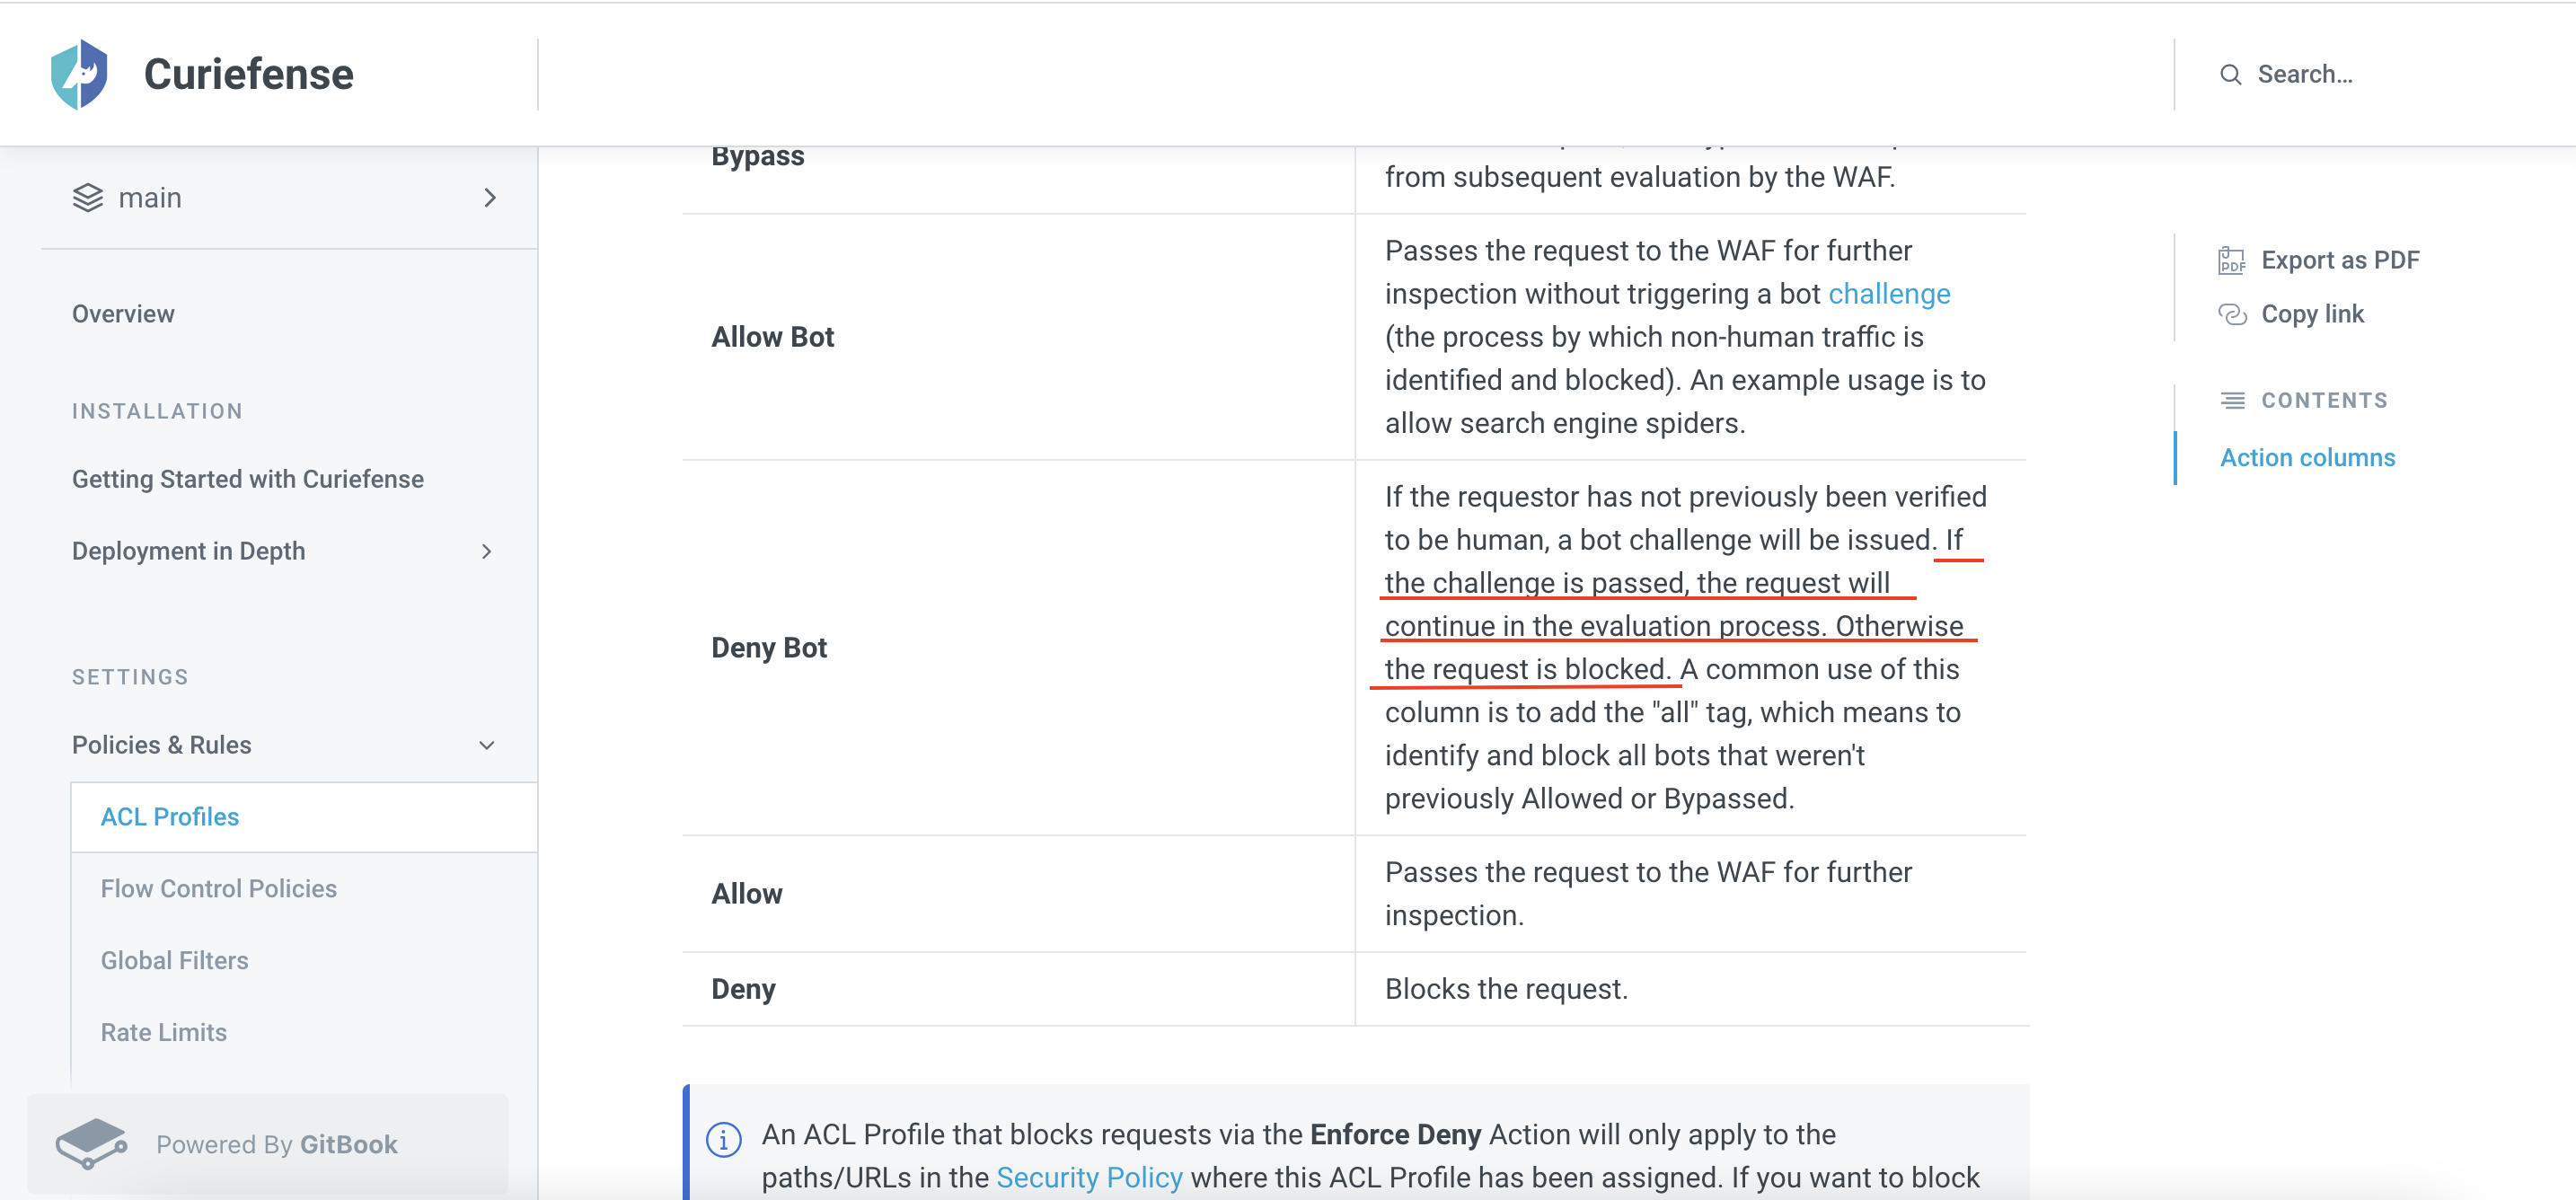Open Flow Control Policies page
This screenshot has width=2576, height=1200.
[219, 888]
